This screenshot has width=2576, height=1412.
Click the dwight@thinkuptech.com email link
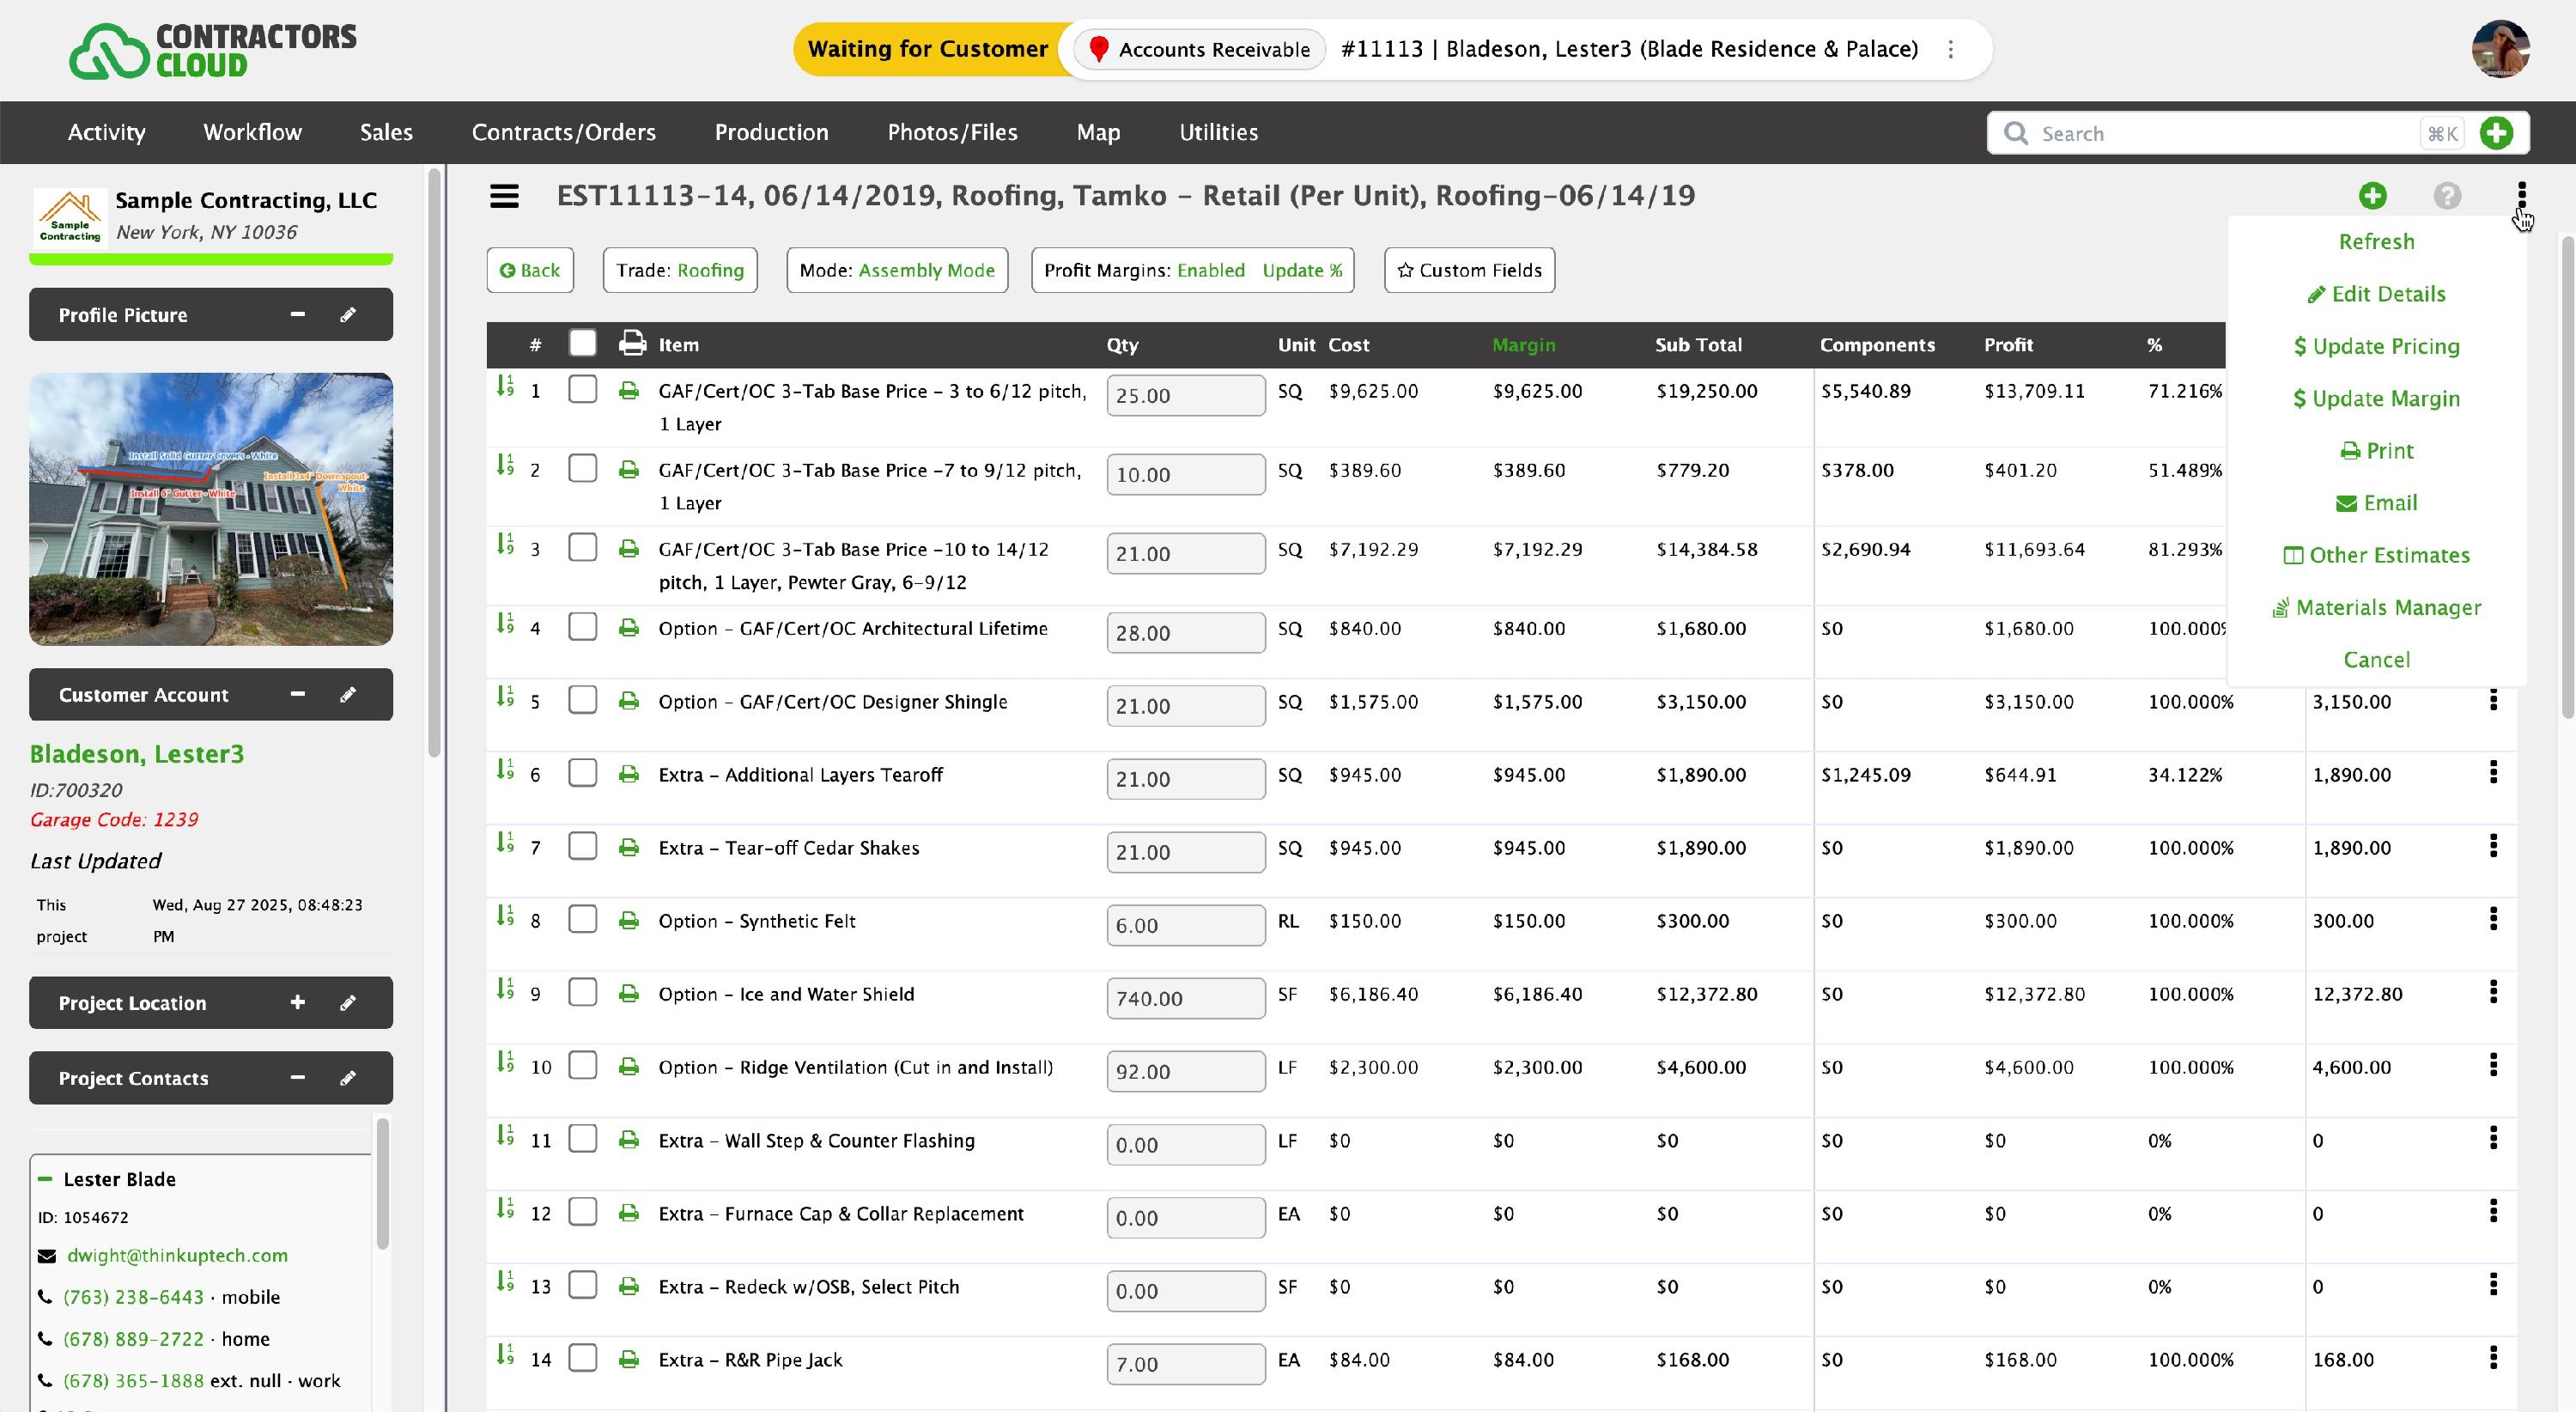pos(177,1255)
